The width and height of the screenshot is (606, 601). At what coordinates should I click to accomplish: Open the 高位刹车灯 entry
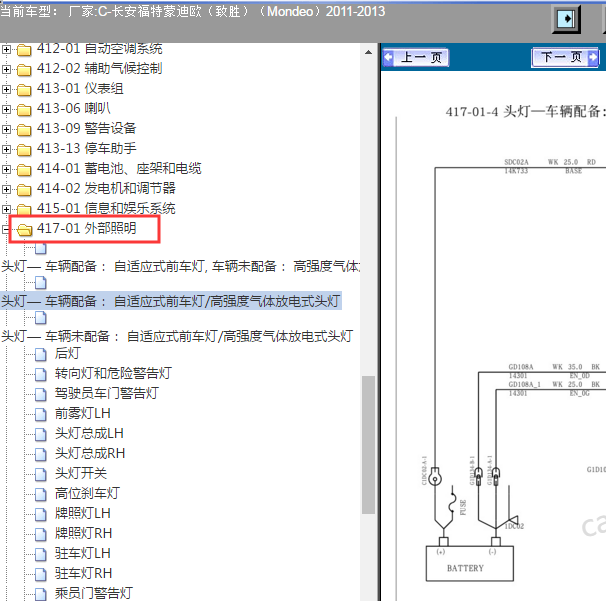point(87,494)
